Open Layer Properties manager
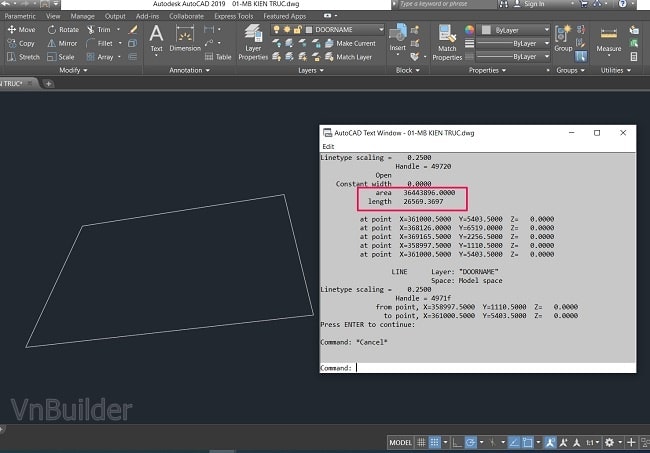Screen dimensions: 650x453 tap(253, 43)
